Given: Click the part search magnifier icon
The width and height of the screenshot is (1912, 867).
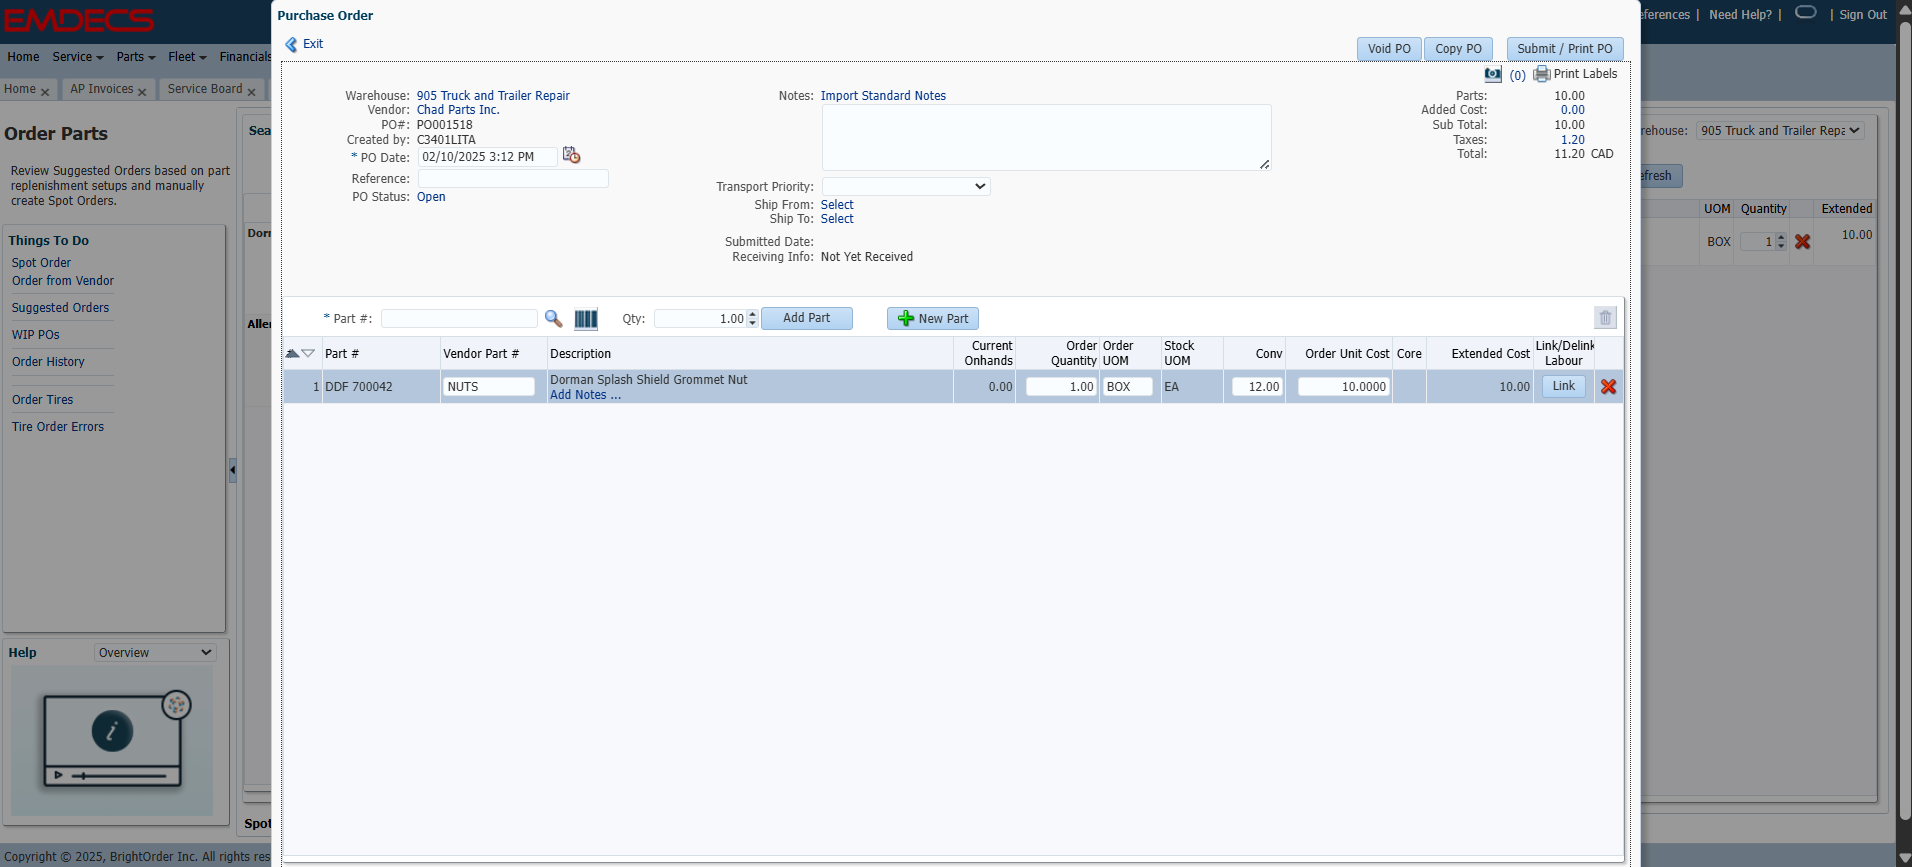Looking at the screenshot, I should tap(553, 319).
